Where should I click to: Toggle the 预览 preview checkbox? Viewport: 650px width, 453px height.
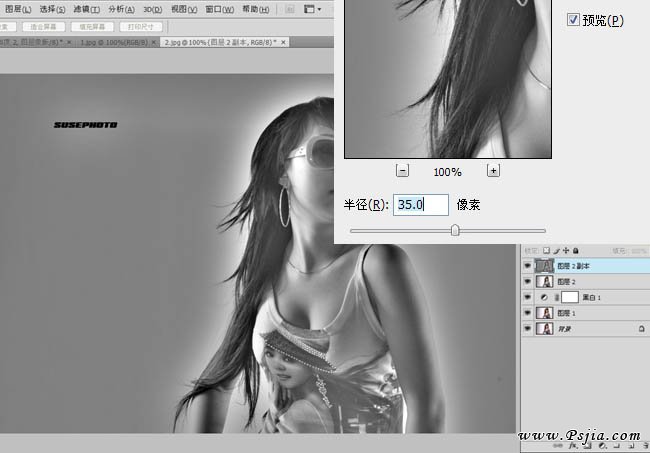pos(573,19)
